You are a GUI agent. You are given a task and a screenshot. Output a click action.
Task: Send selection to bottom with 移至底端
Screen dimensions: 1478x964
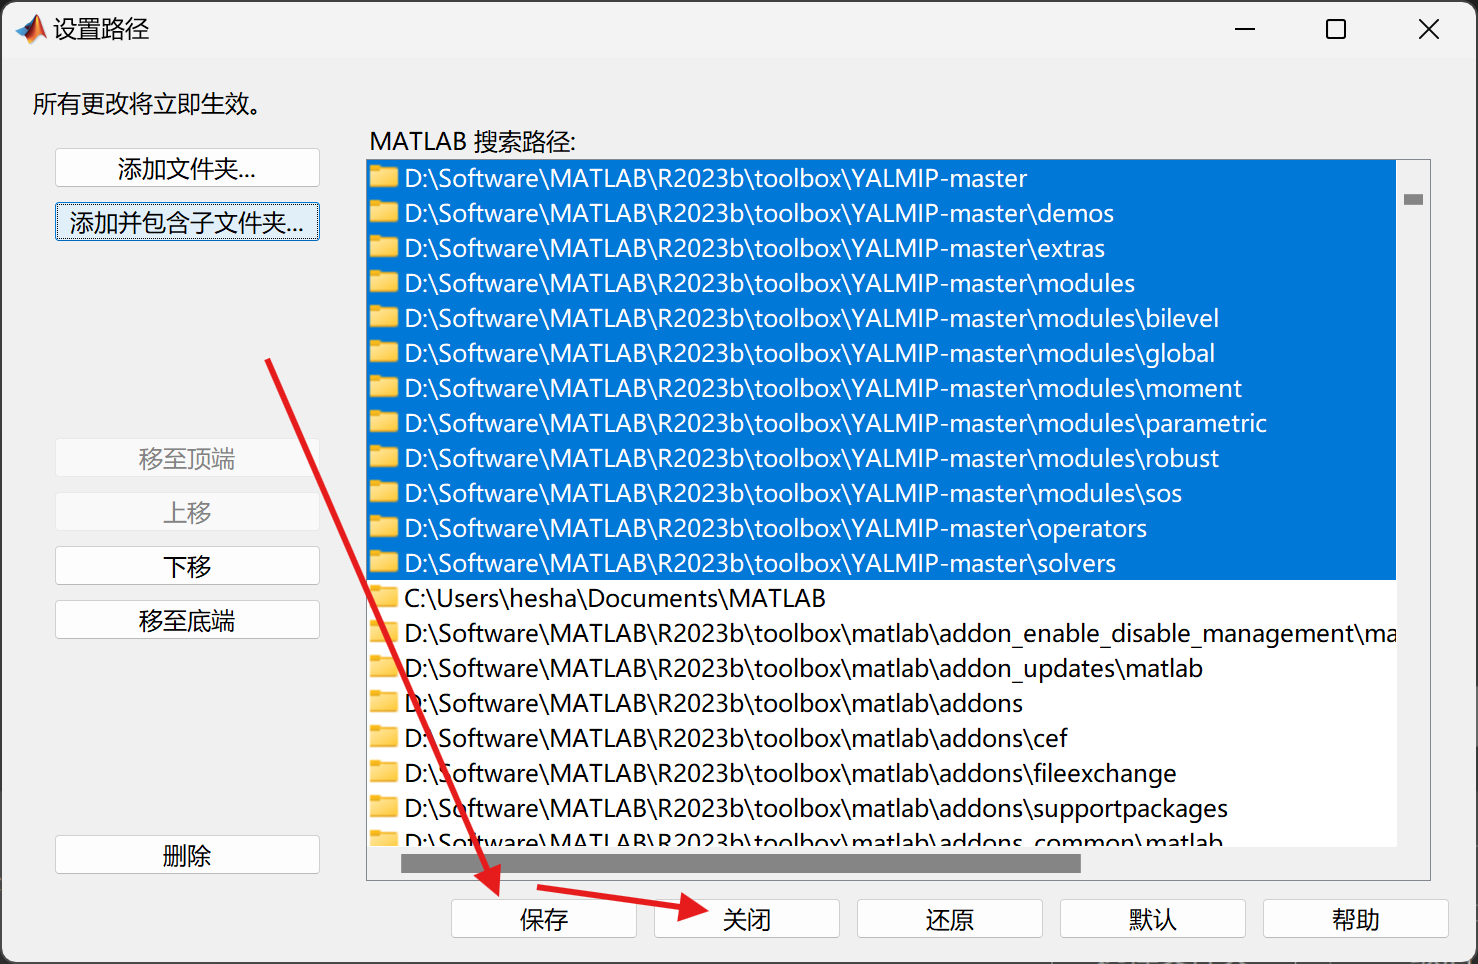187,620
